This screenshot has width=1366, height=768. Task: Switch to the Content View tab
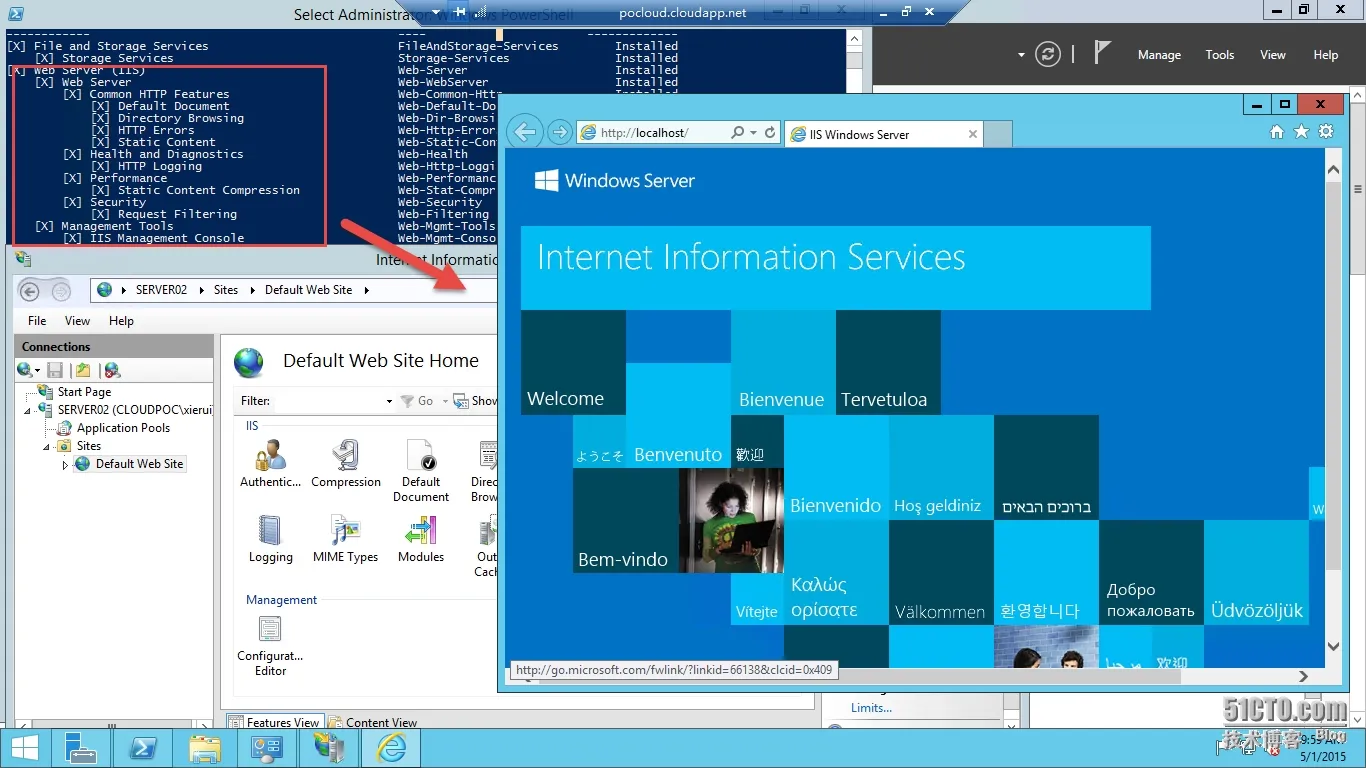pyautogui.click(x=373, y=722)
